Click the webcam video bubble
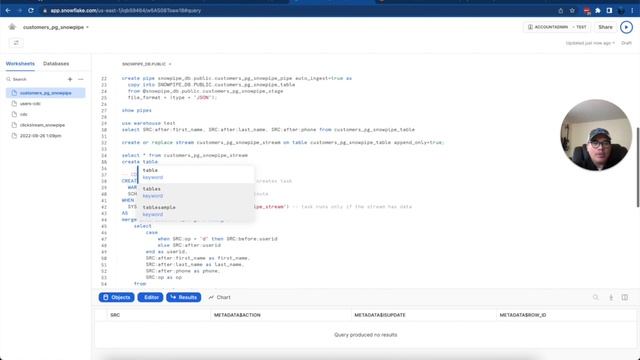 coord(596,135)
